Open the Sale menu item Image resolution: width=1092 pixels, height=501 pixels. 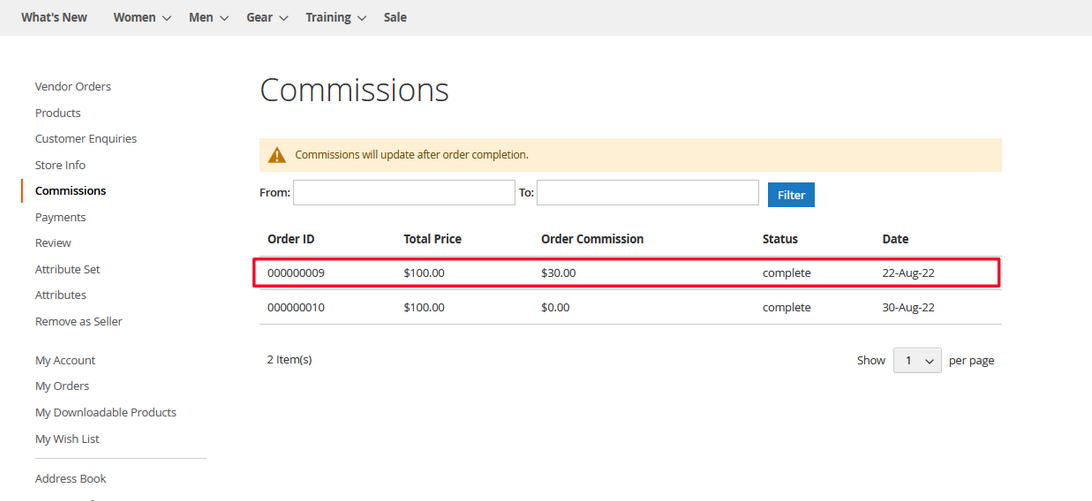pyautogui.click(x=395, y=17)
